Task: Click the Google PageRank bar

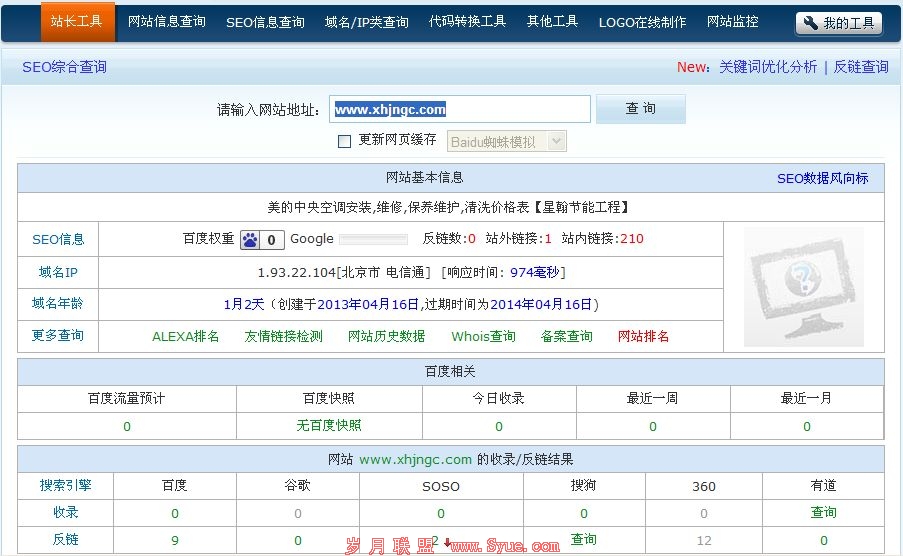Action: point(373,240)
